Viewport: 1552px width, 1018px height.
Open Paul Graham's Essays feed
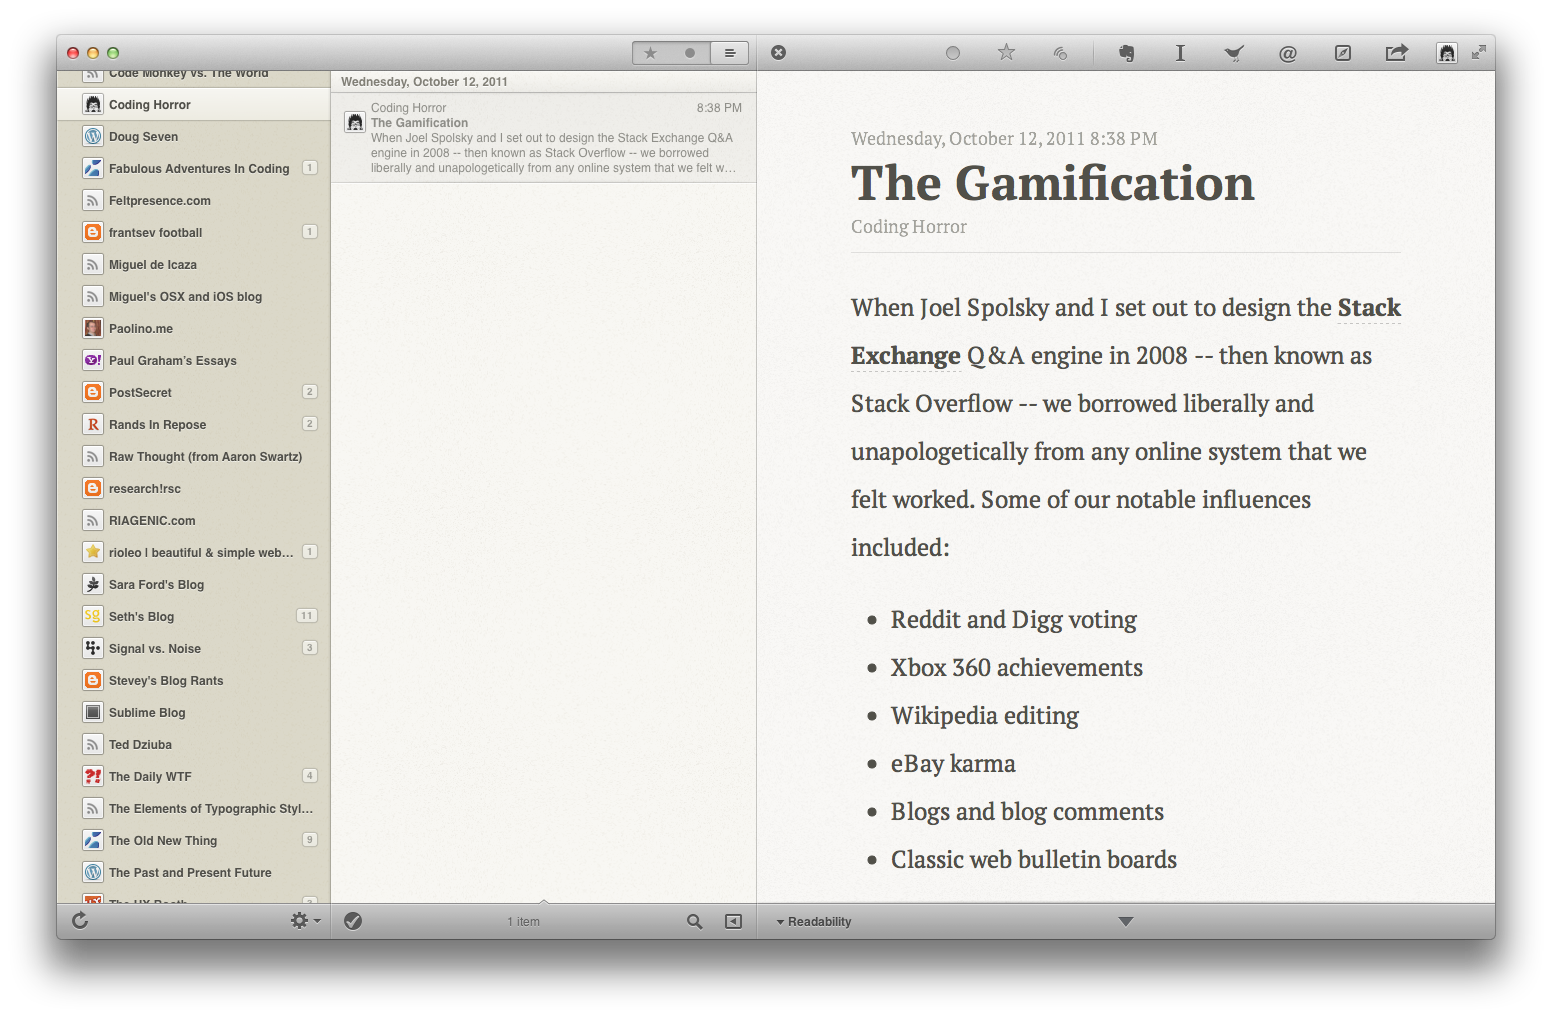[x=194, y=360]
